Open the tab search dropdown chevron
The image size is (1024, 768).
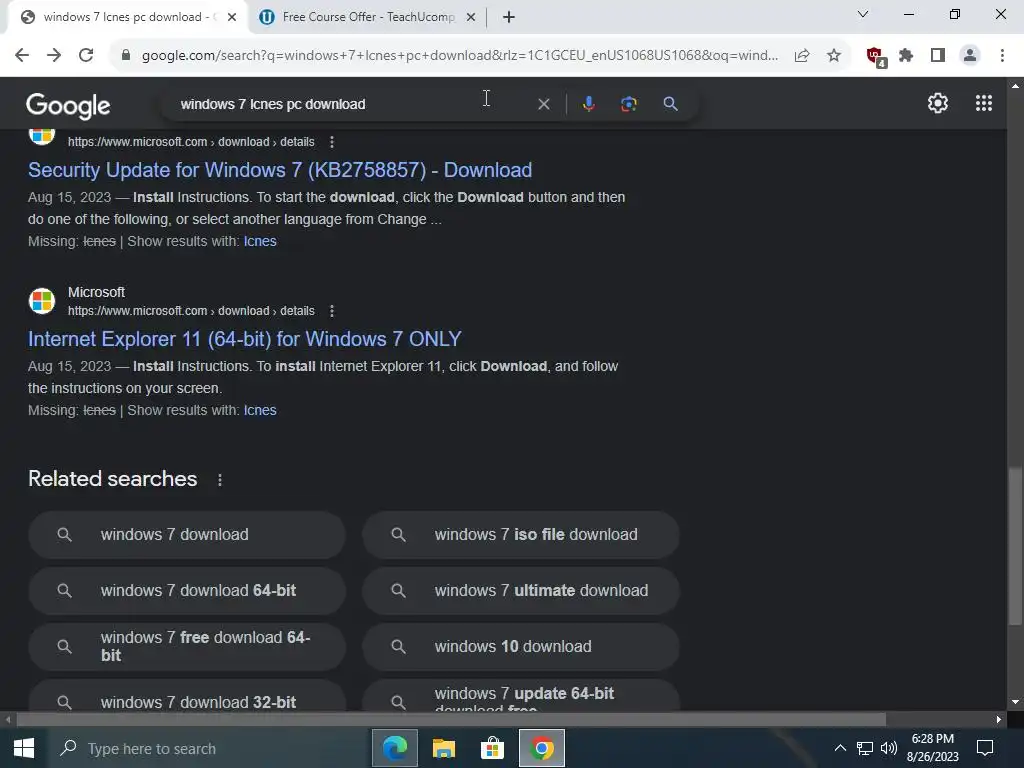pyautogui.click(x=863, y=14)
